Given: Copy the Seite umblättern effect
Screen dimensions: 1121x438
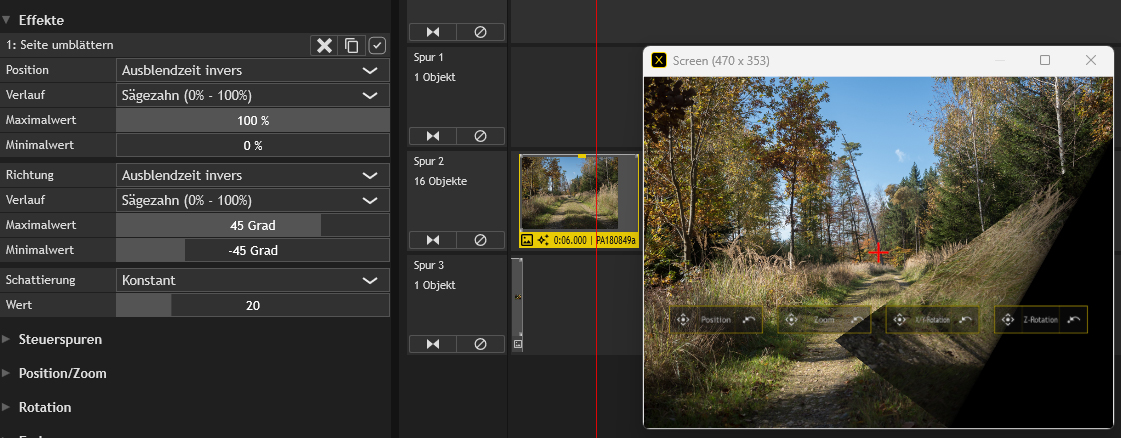Looking at the screenshot, I should click(x=352, y=46).
